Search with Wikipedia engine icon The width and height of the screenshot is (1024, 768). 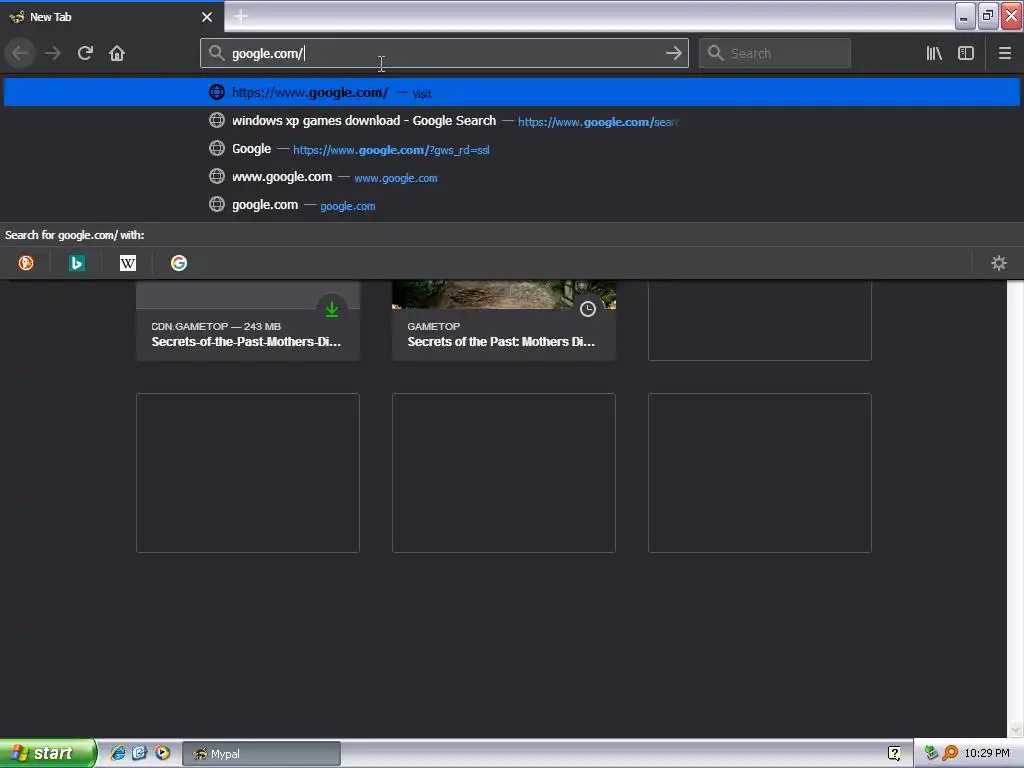tap(128, 263)
